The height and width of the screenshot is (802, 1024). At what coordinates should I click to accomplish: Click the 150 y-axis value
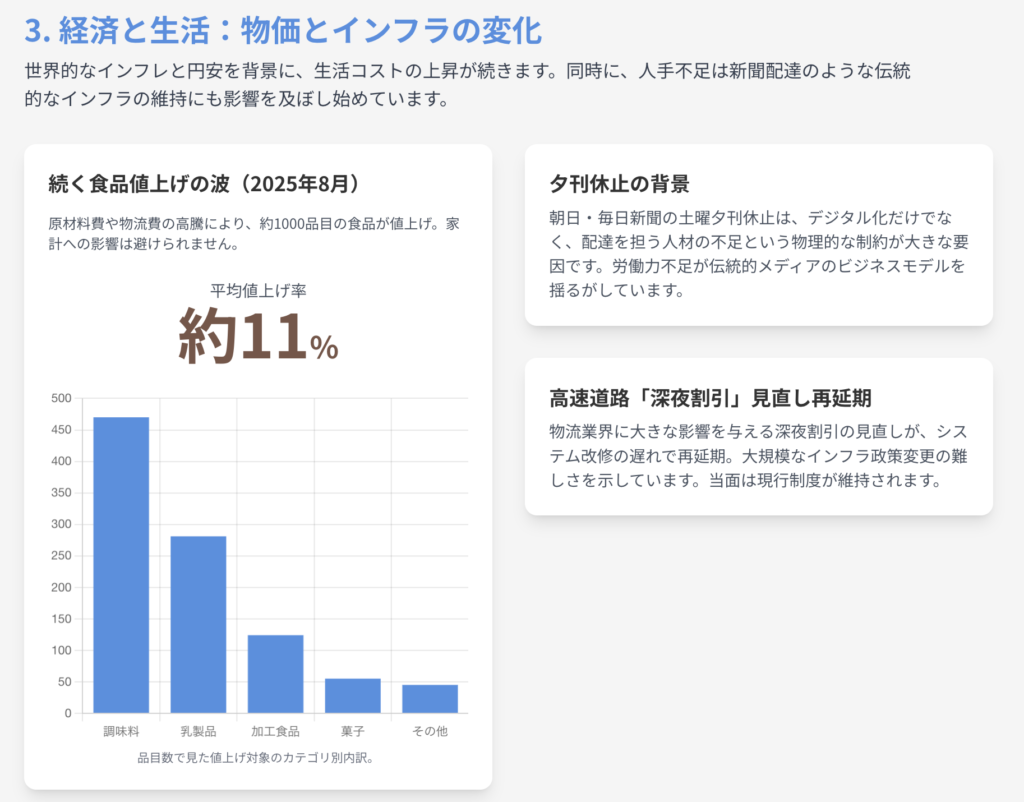[x=61, y=618]
